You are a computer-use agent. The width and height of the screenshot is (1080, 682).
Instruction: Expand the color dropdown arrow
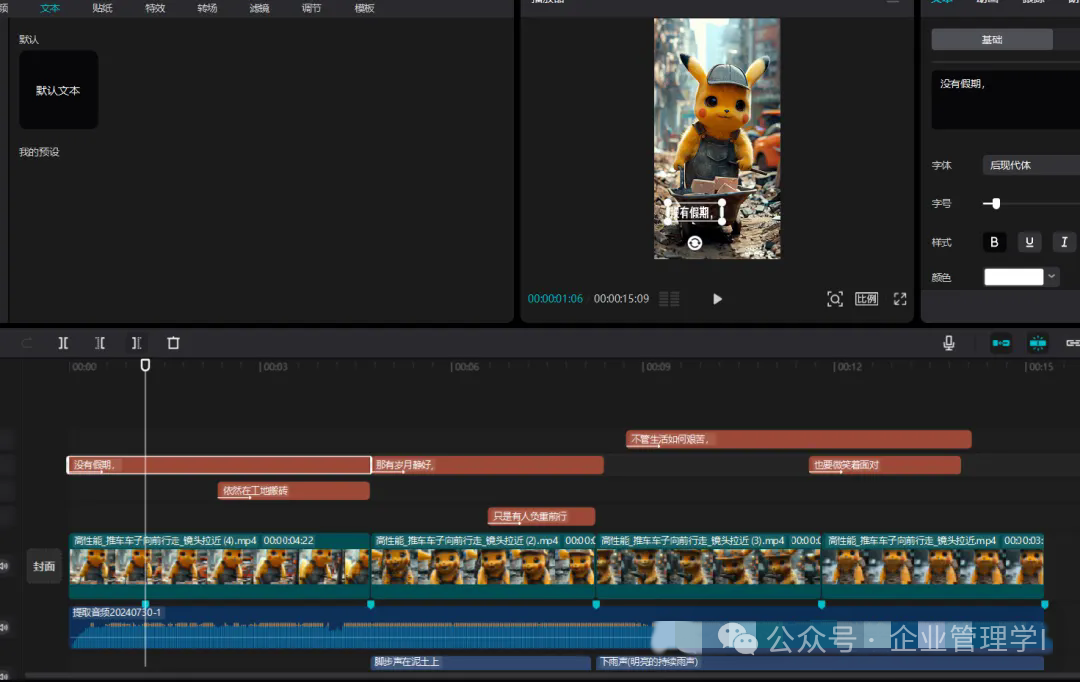1052,277
